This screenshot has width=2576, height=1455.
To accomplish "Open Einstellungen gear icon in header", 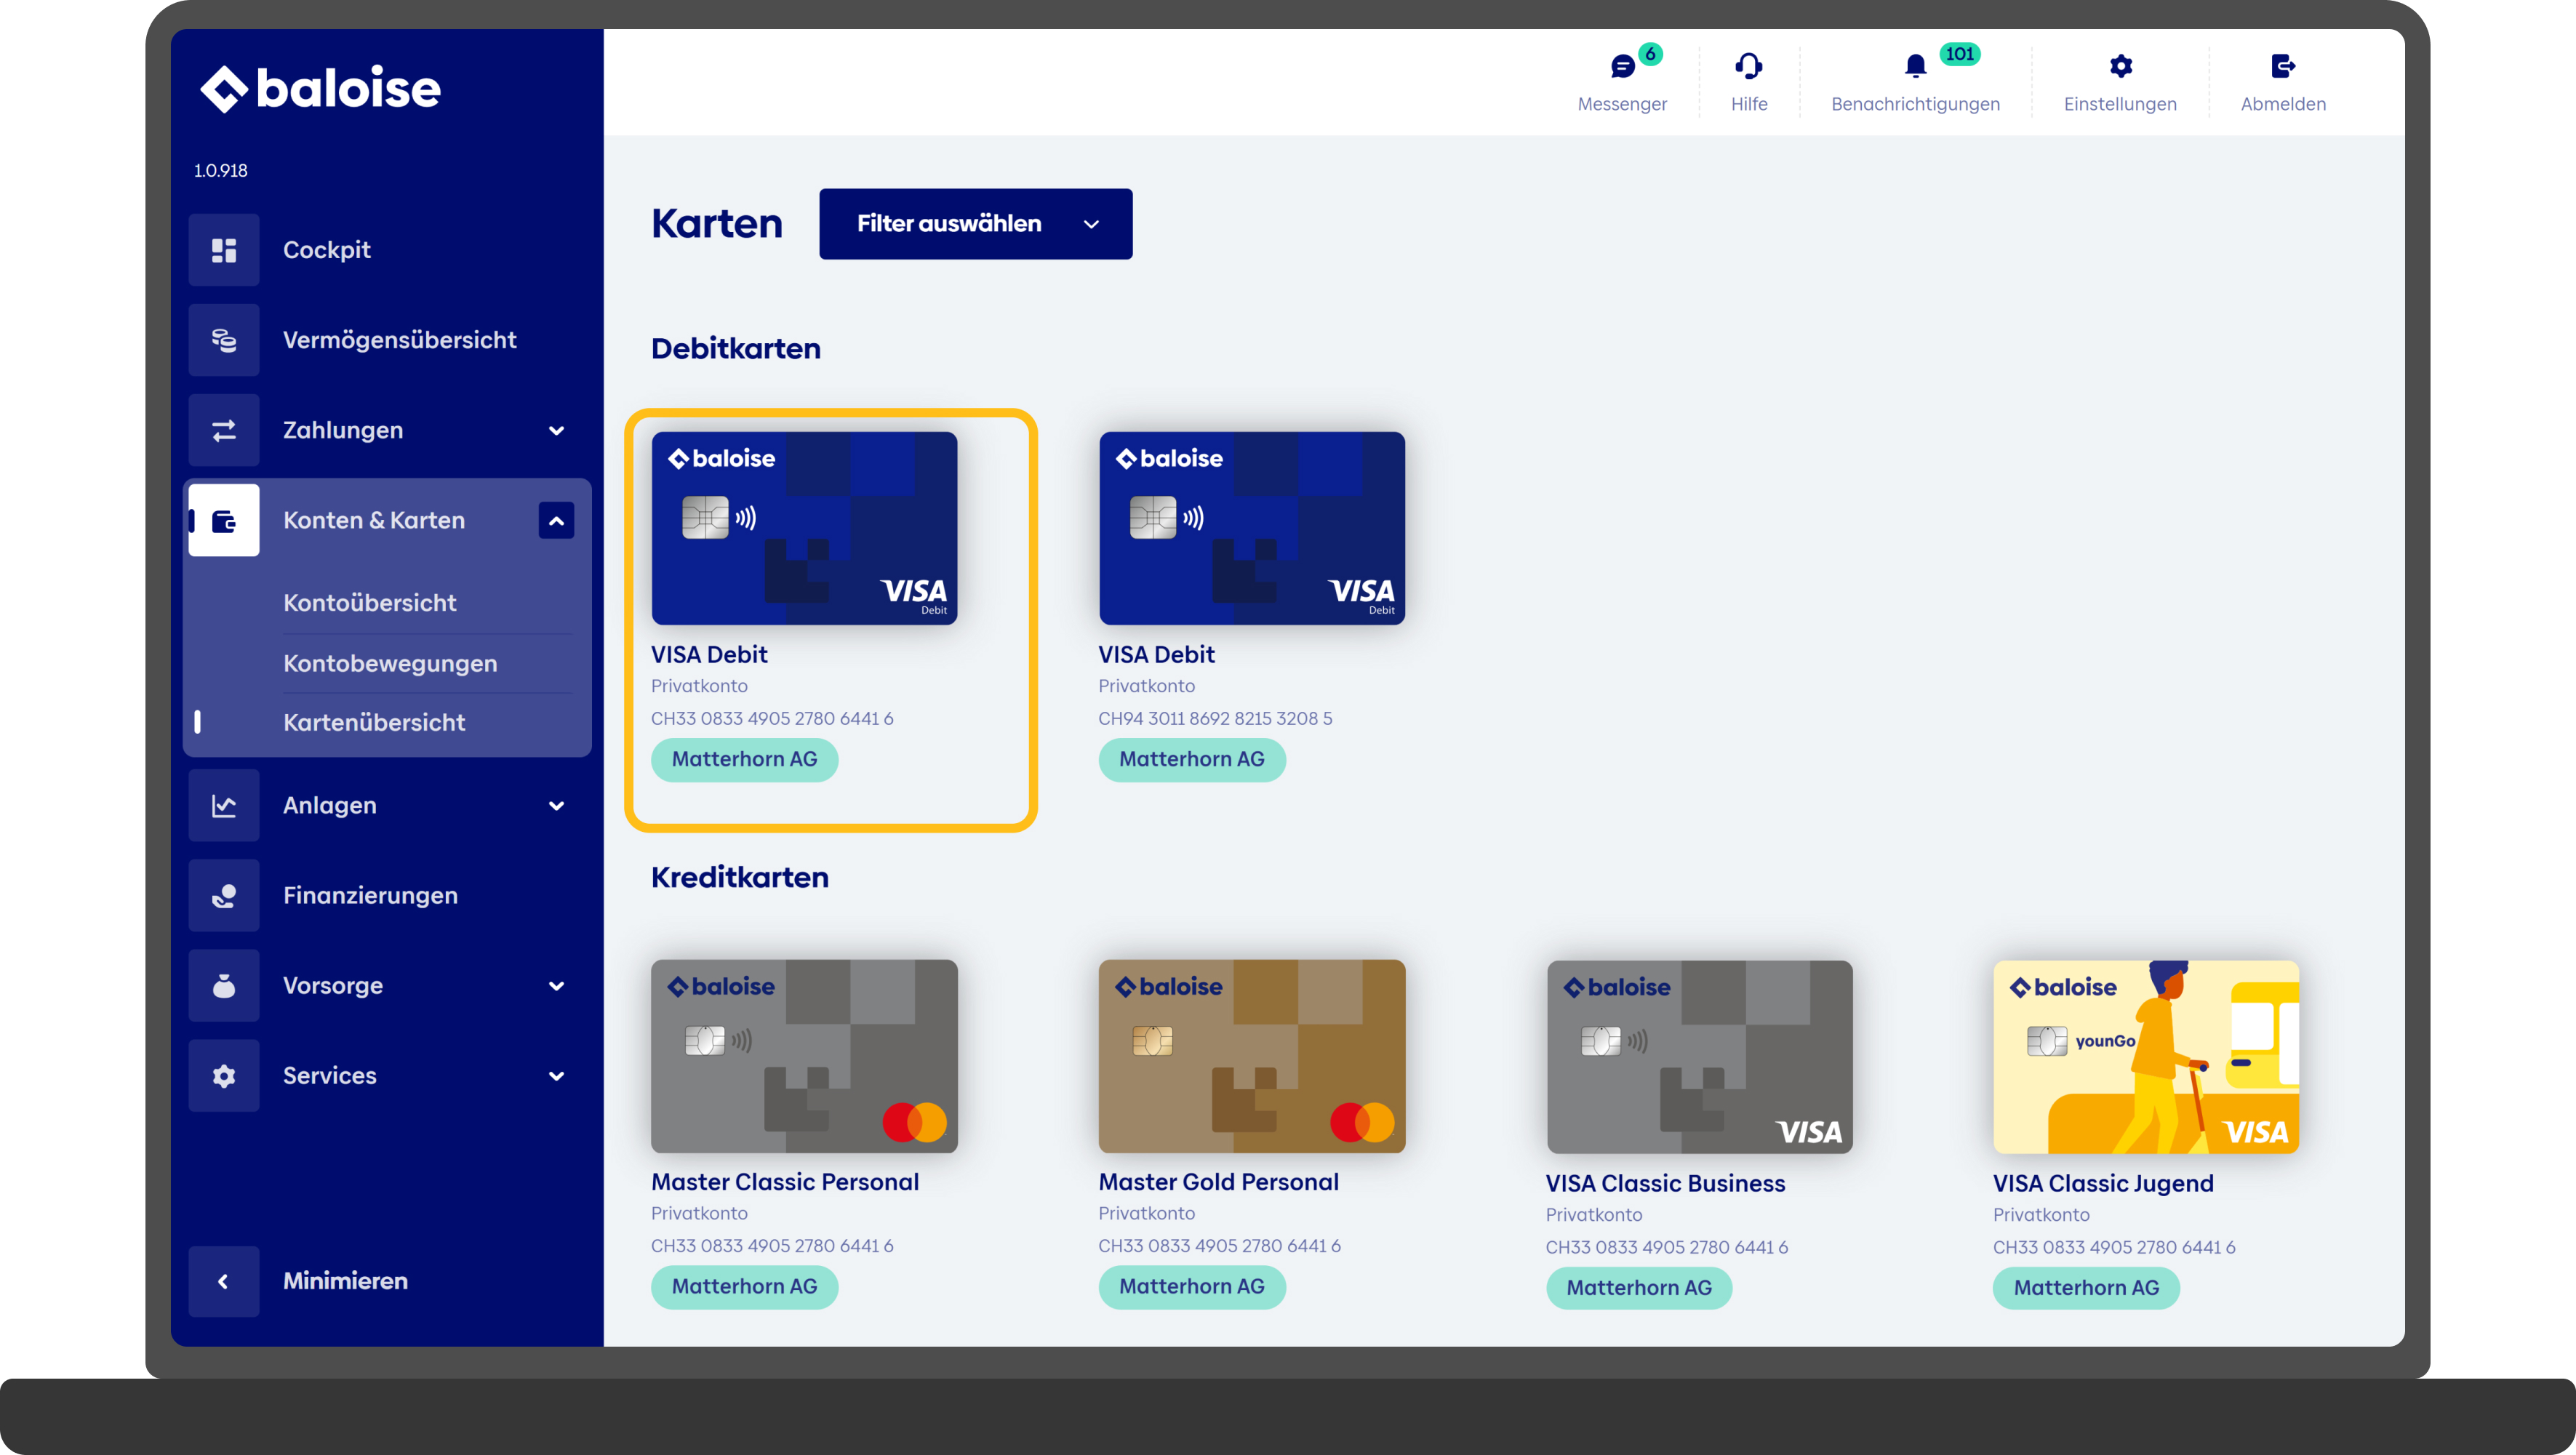I will [x=2120, y=67].
